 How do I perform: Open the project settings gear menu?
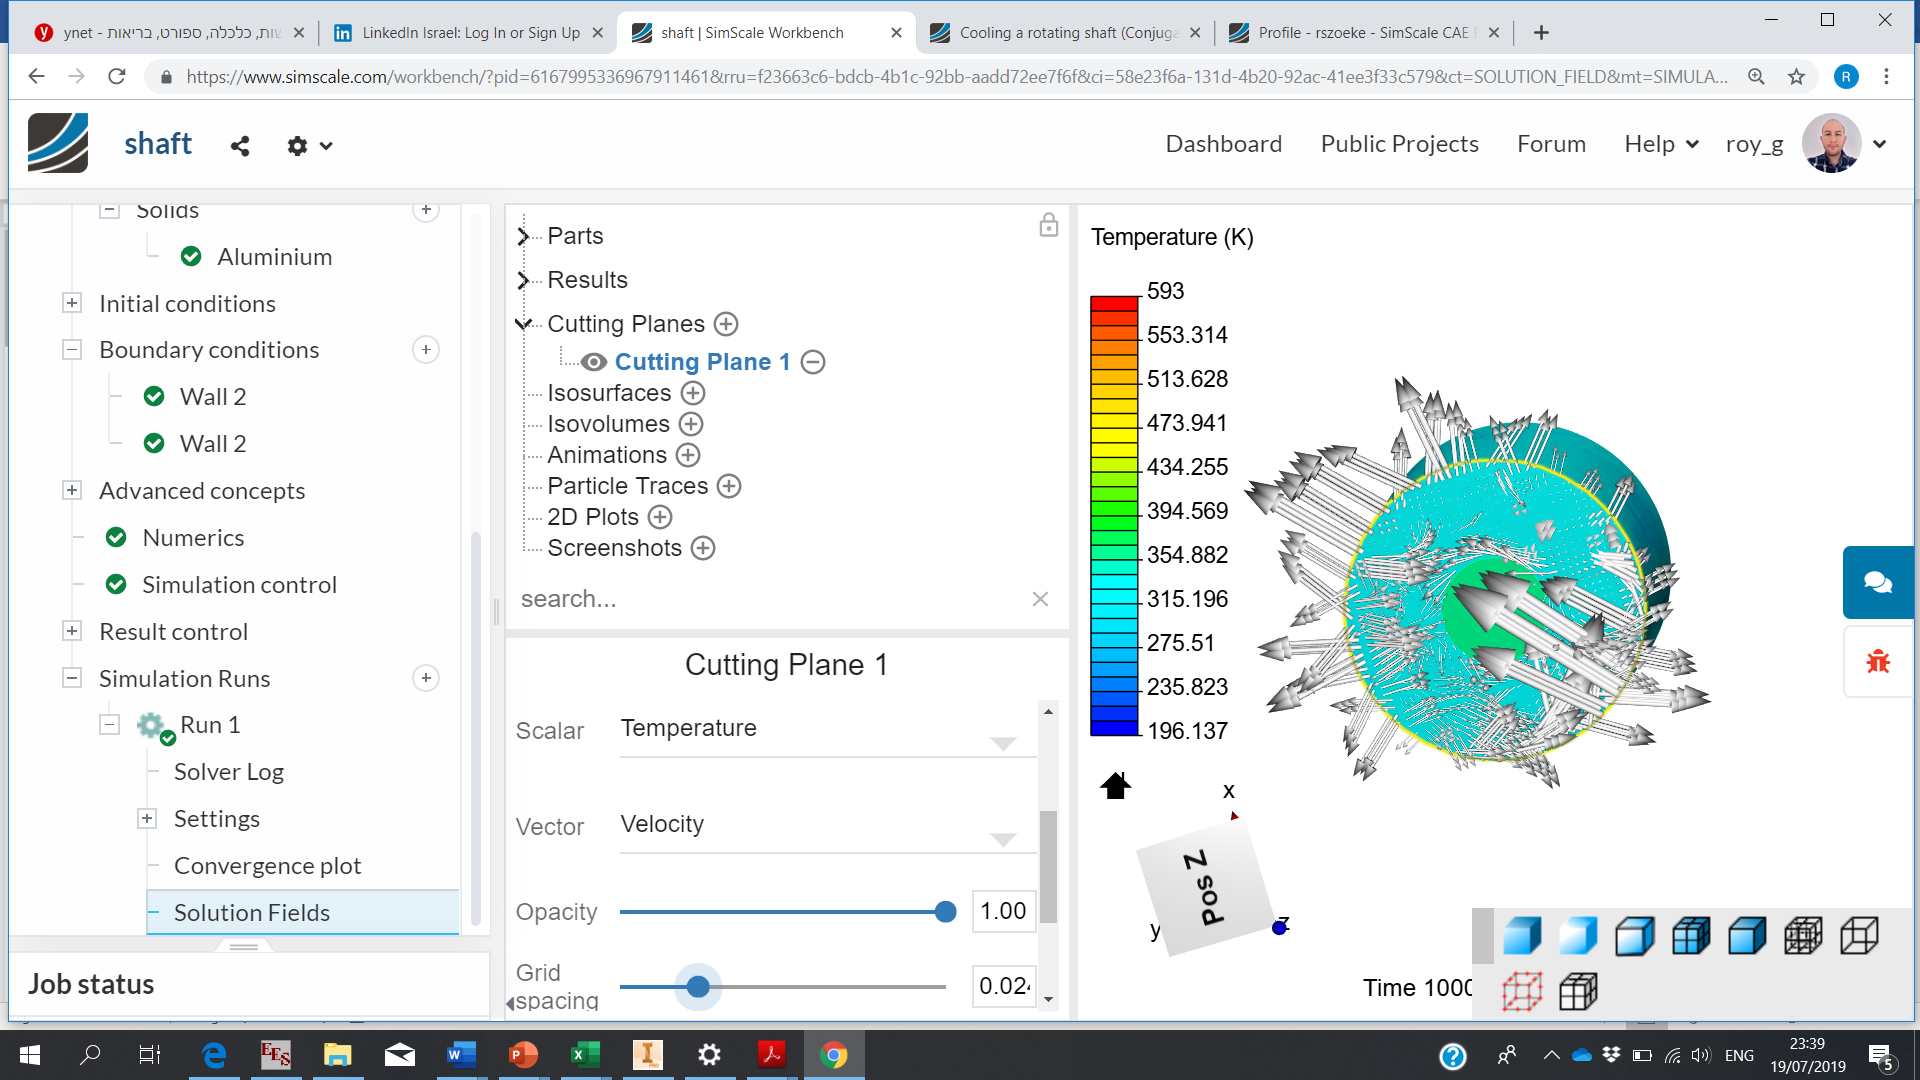[308, 146]
